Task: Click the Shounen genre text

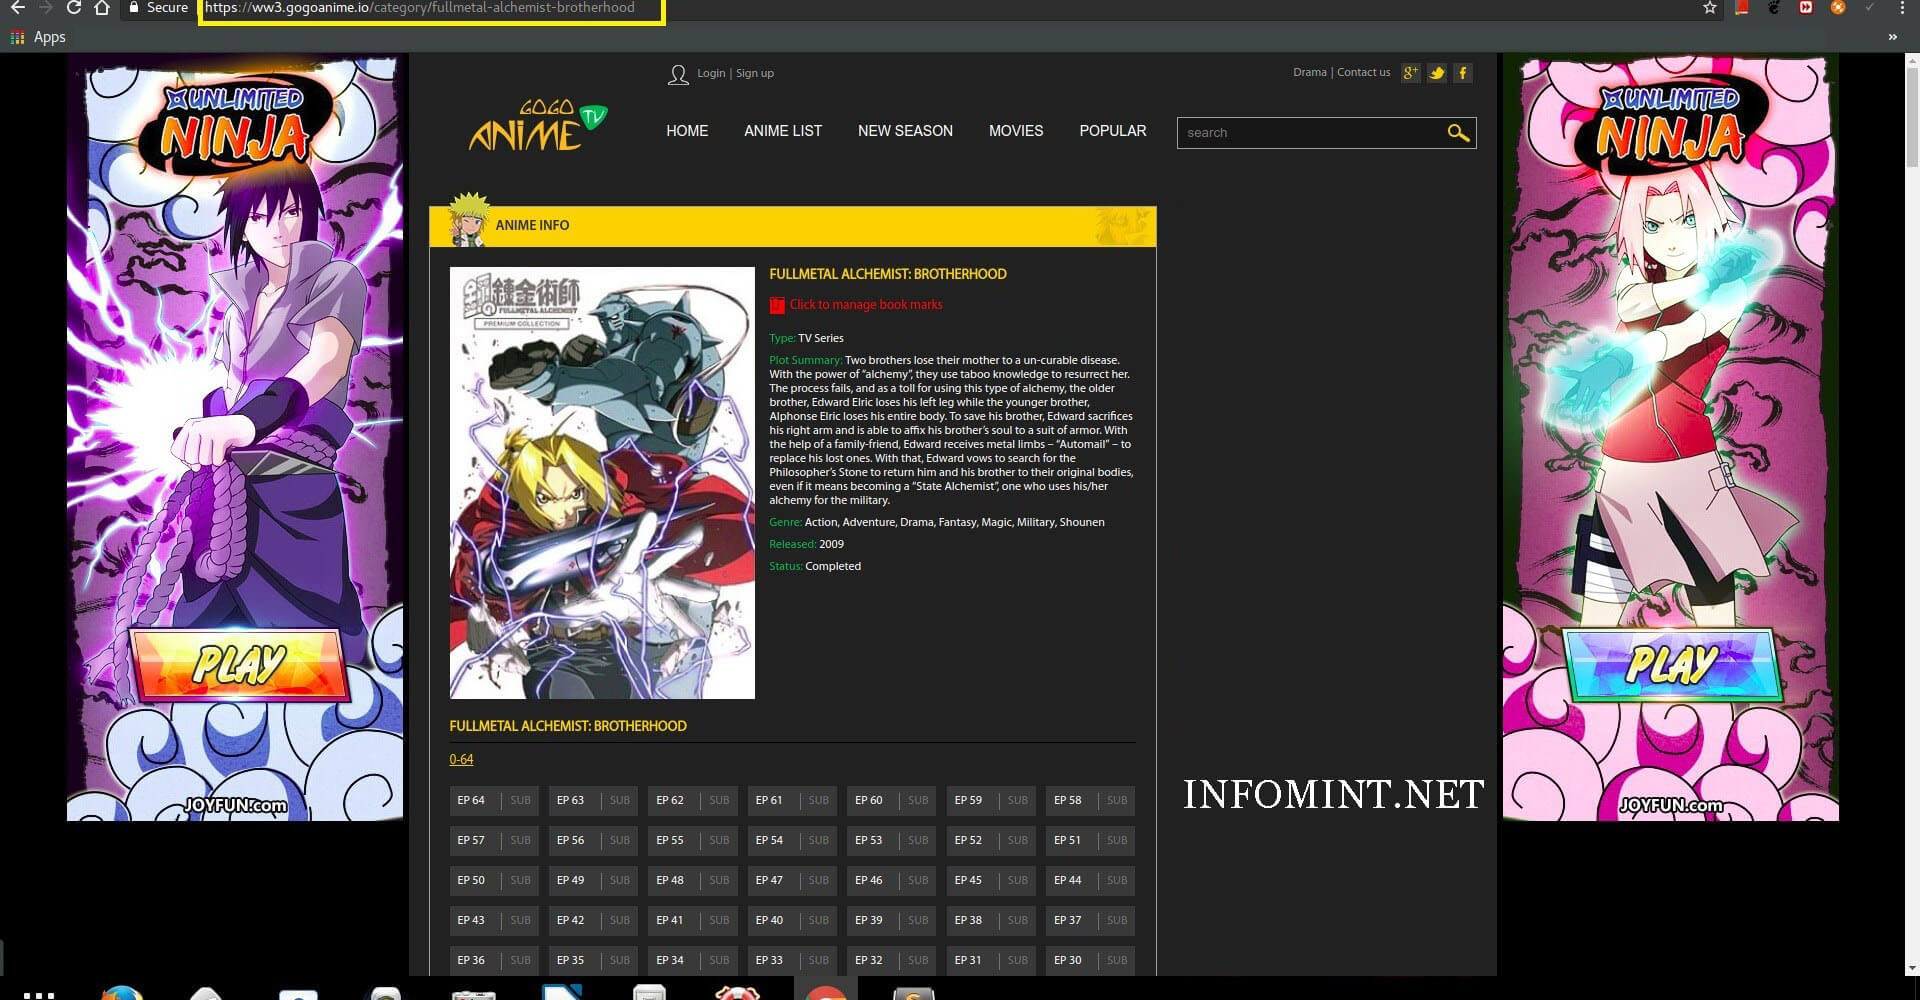Action: [x=1082, y=522]
